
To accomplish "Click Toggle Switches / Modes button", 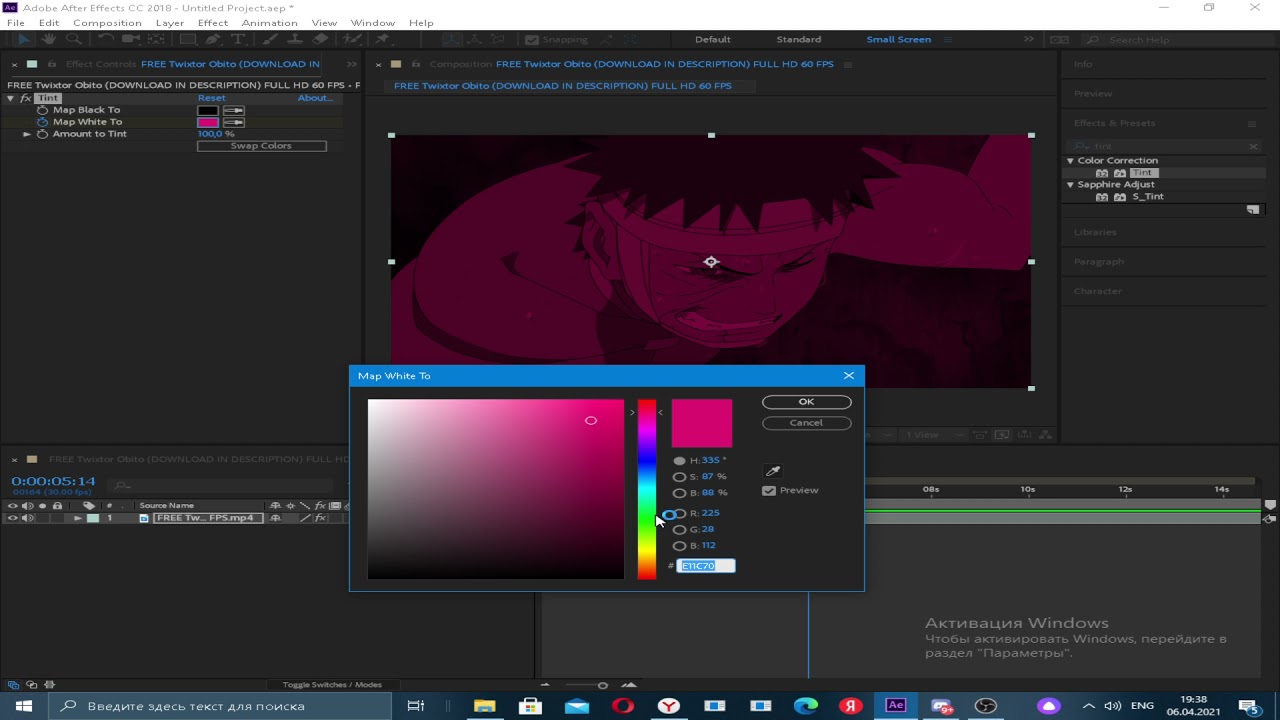I will pyautogui.click(x=332, y=685).
